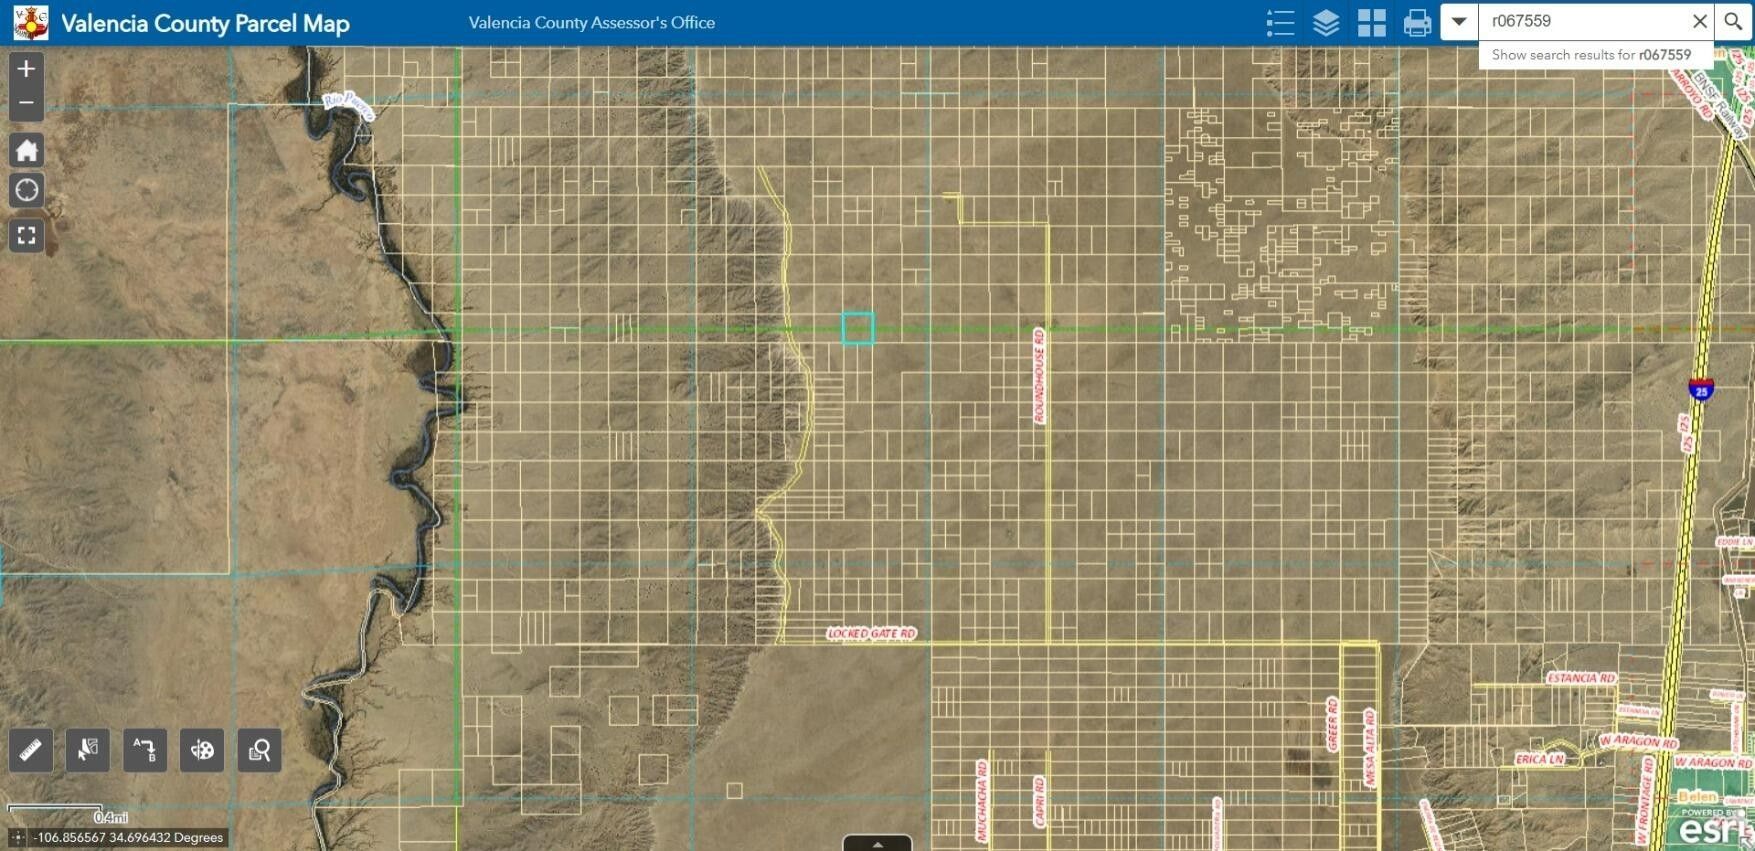The width and height of the screenshot is (1755, 851).
Task: Click the Rio Puerco river label
Action: coord(349,105)
